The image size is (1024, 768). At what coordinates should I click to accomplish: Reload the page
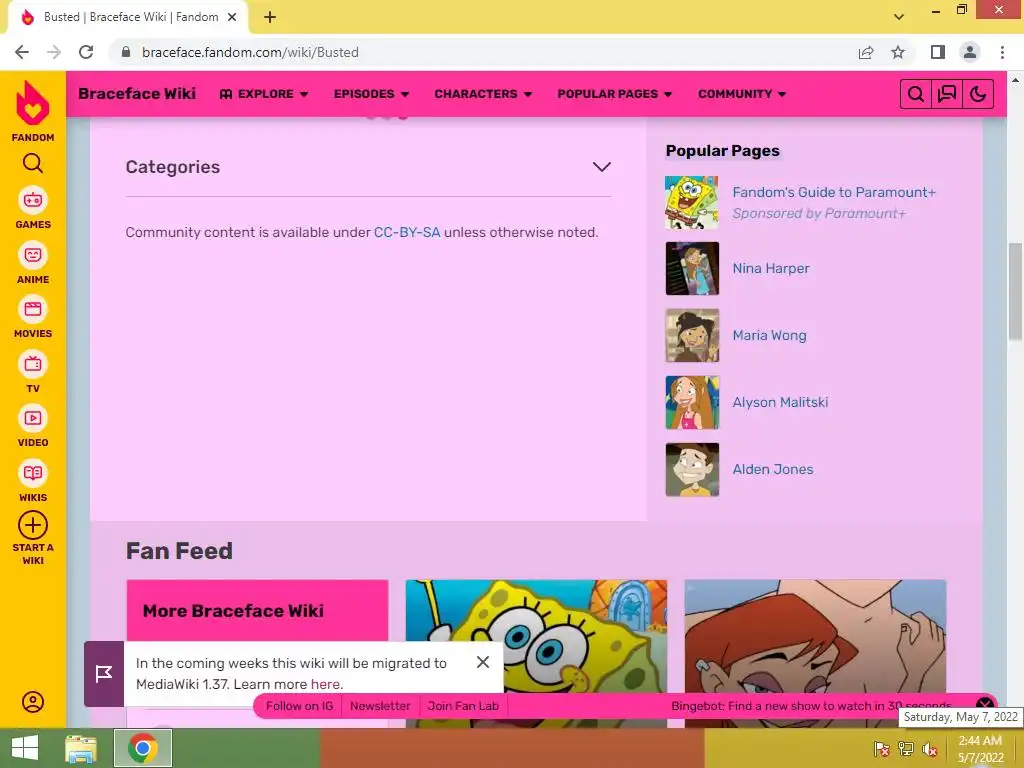click(x=86, y=52)
